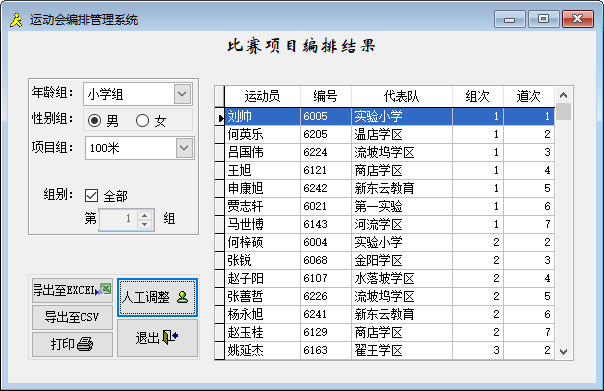The width and height of the screenshot is (604, 391).
Task: Click the running figure app icon in title bar
Action: point(16,20)
